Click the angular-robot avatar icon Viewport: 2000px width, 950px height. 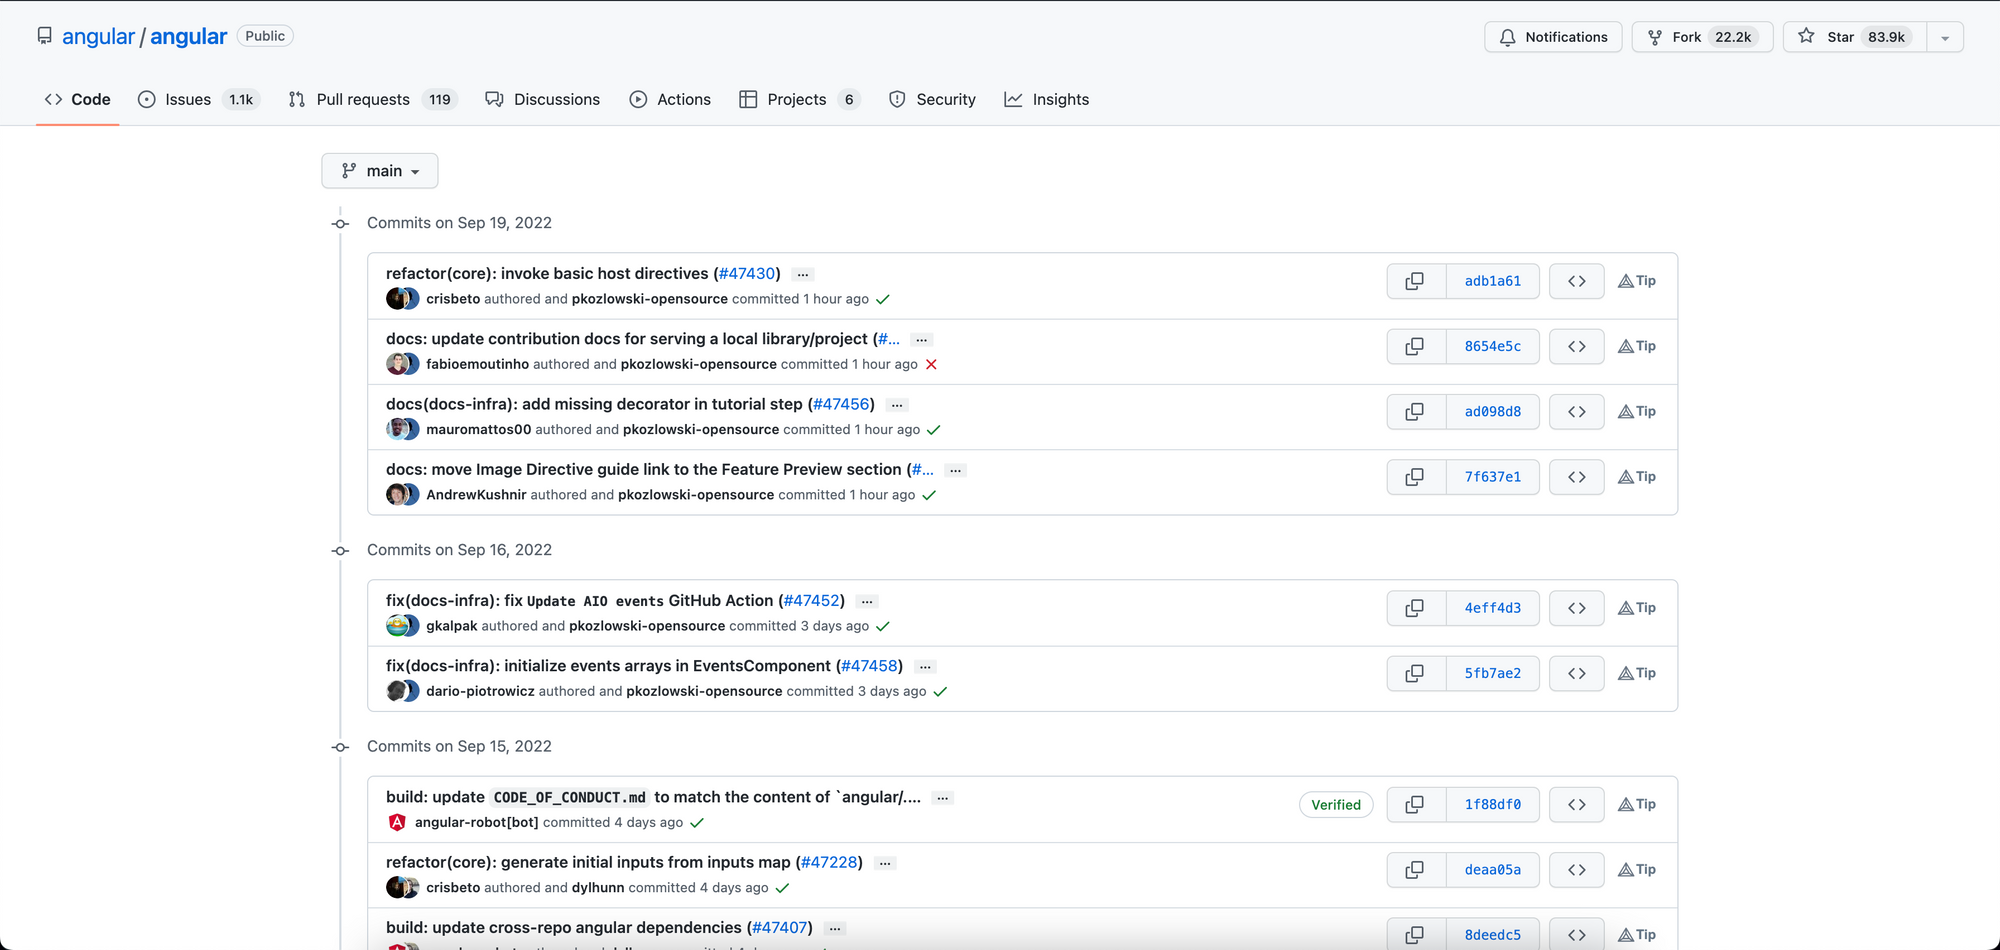click(397, 822)
